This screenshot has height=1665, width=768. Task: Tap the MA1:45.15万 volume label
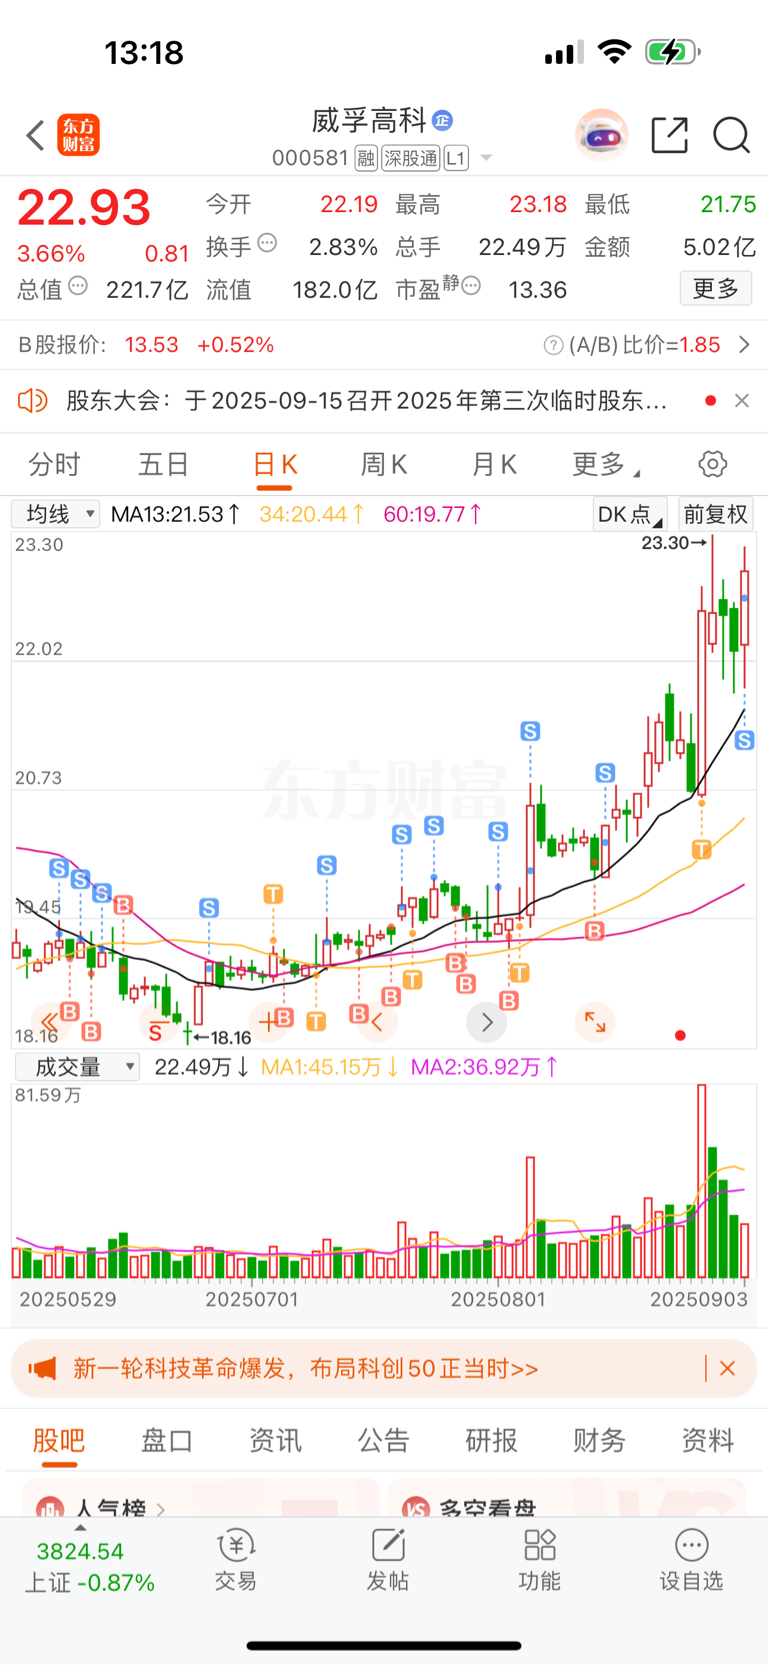329,1067
